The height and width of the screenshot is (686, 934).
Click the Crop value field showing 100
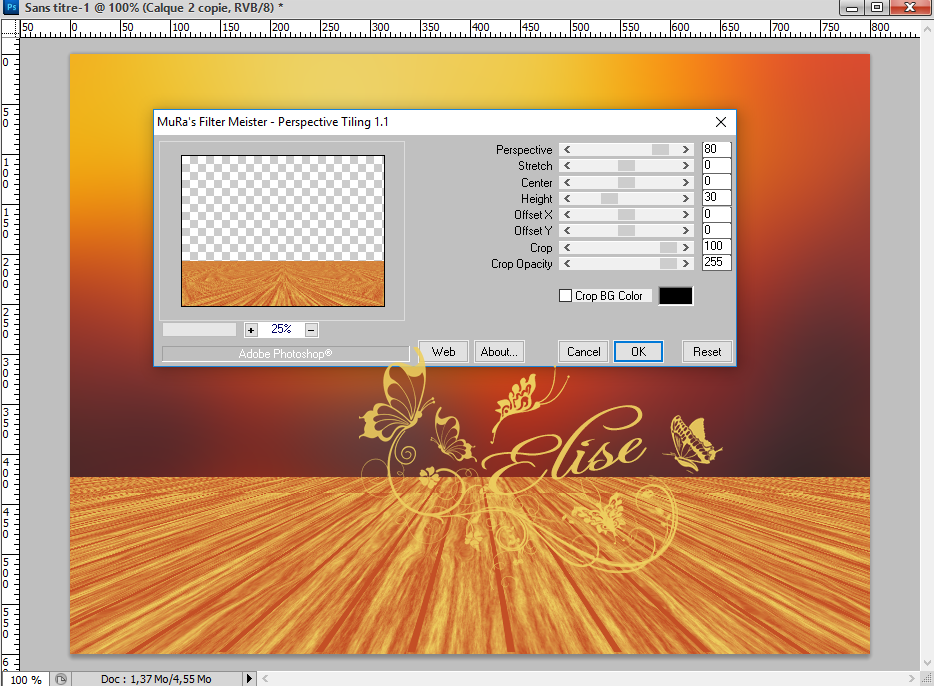(x=716, y=247)
